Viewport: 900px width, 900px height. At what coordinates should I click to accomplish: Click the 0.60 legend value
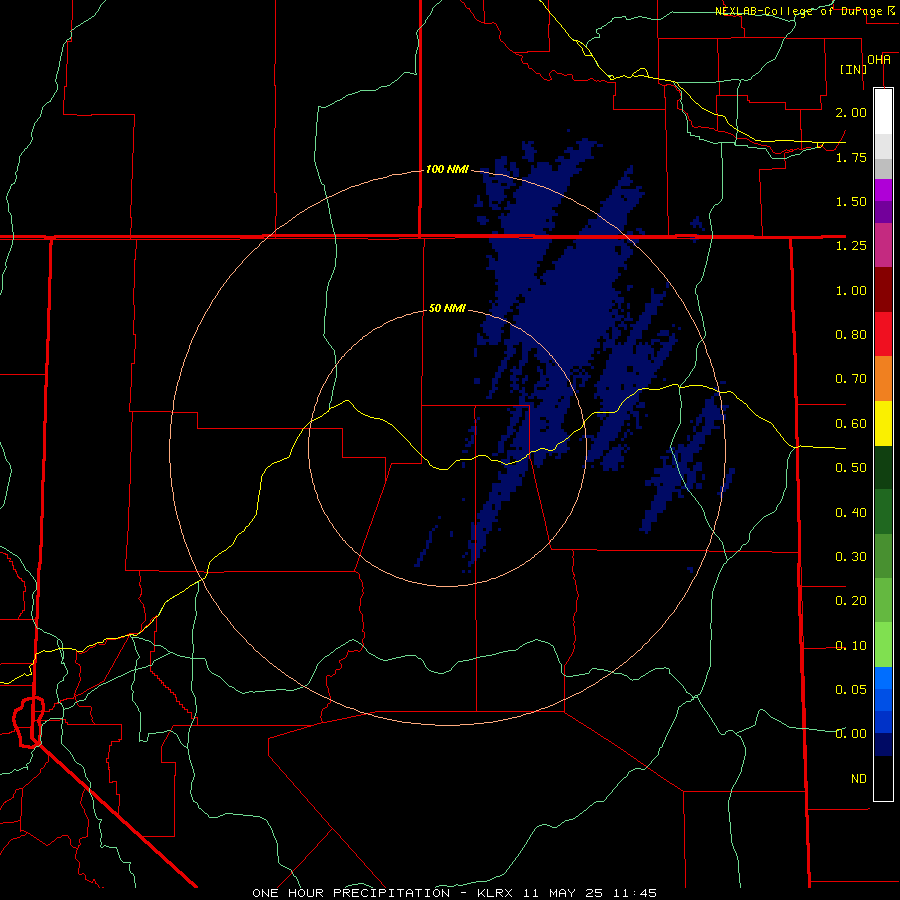(x=851, y=424)
